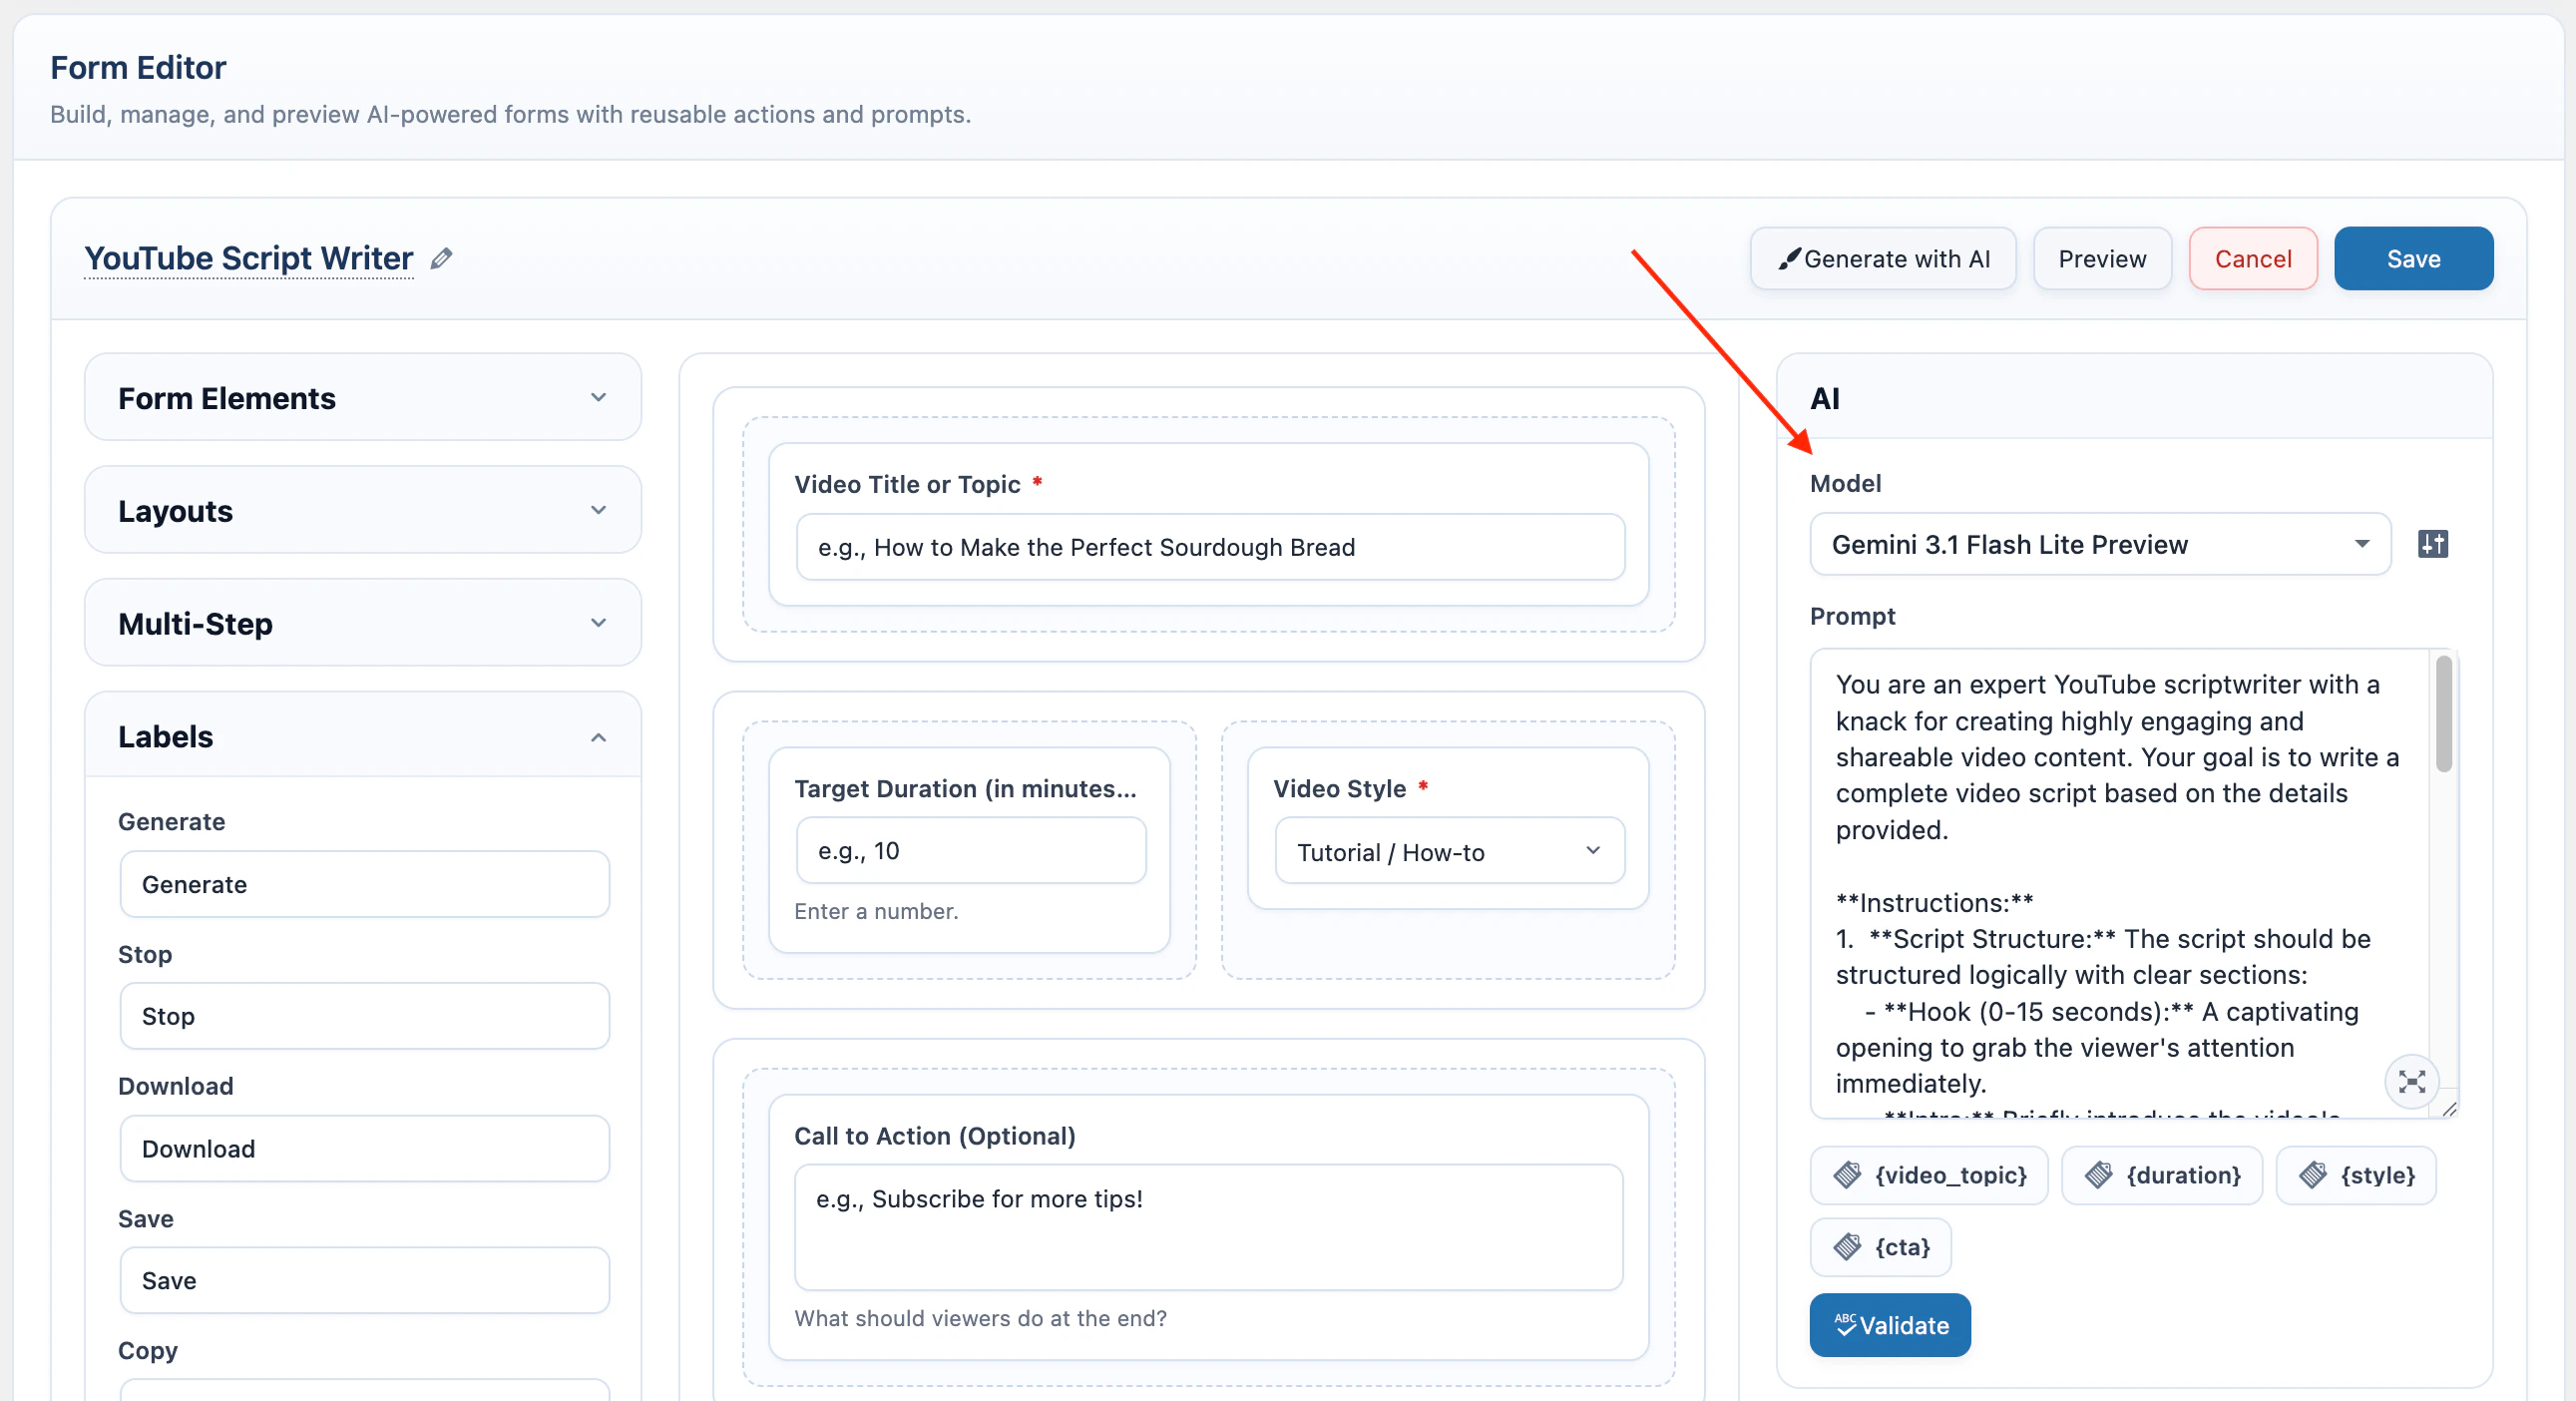Click the Form Editor heading
The image size is (2576, 1401).
[x=138, y=67]
